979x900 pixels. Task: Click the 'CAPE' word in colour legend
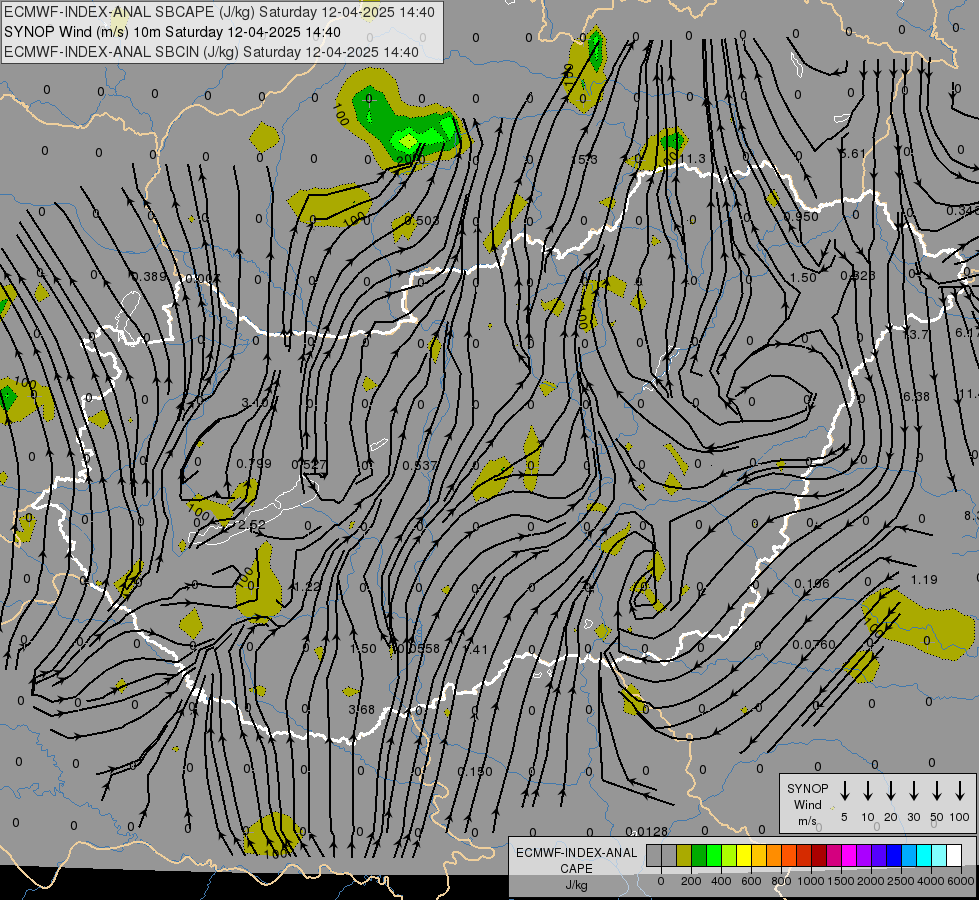click(x=576, y=868)
